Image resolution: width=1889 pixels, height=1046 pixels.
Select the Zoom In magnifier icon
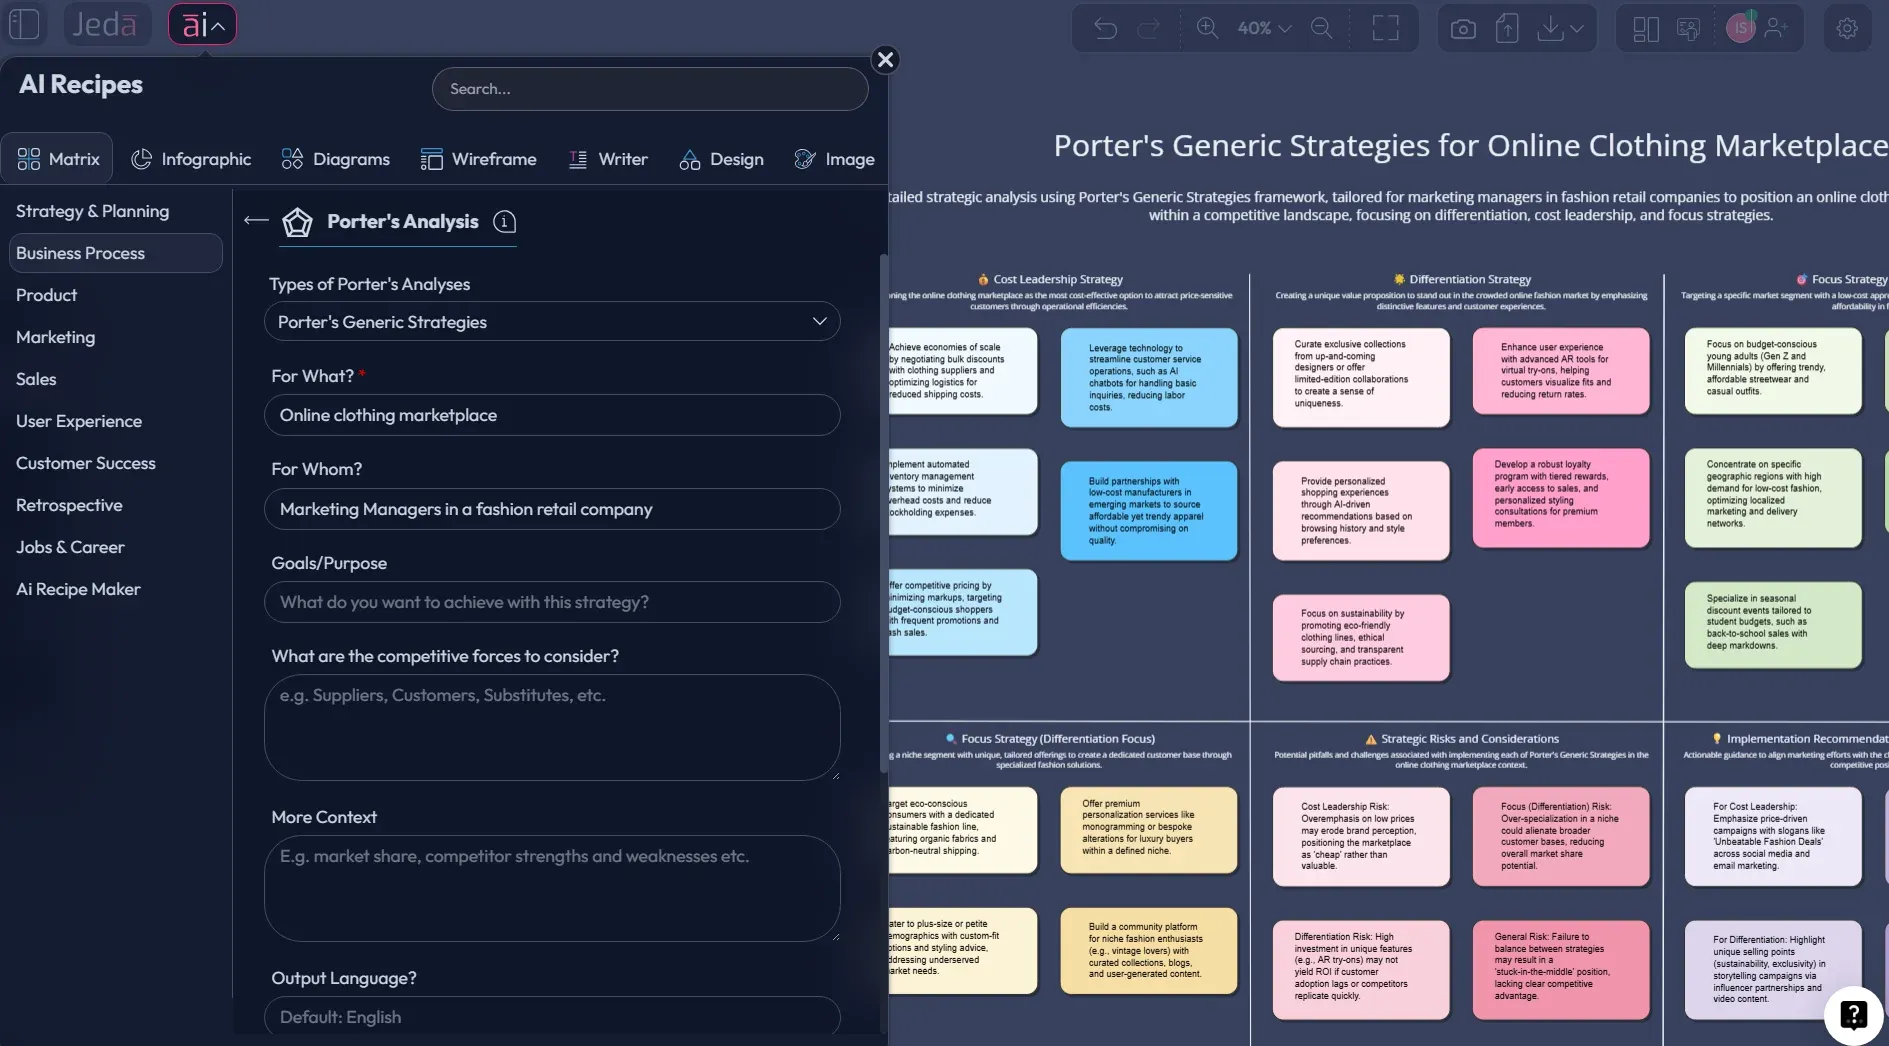tap(1208, 27)
